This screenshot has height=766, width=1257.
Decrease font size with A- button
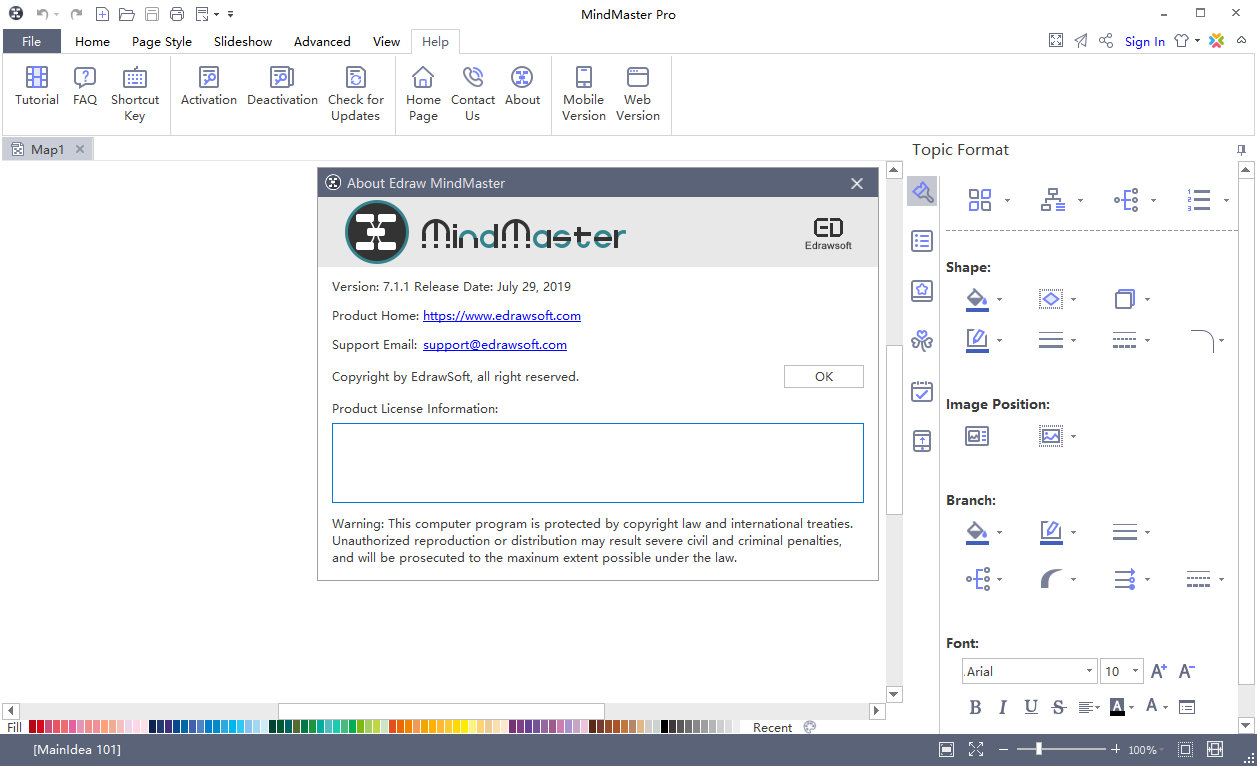tap(1187, 671)
